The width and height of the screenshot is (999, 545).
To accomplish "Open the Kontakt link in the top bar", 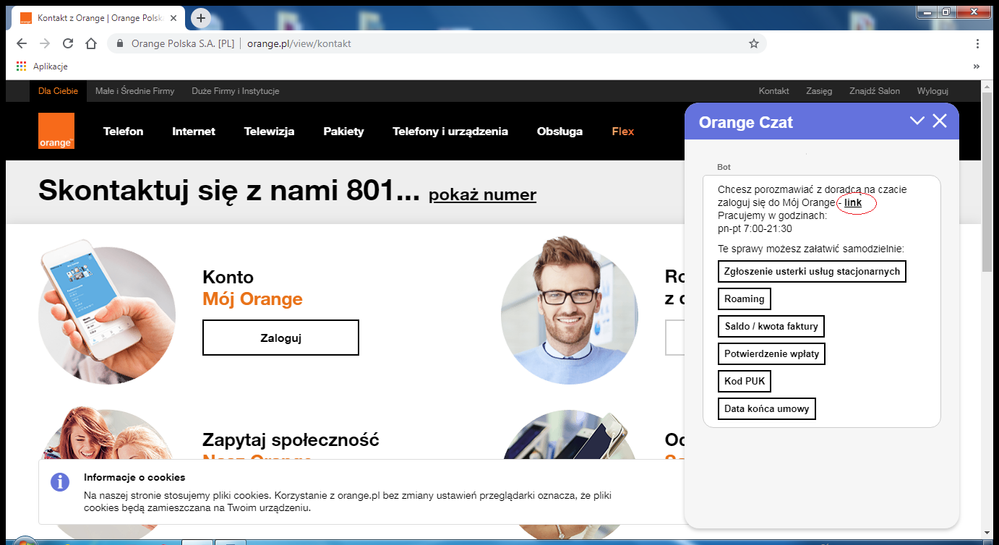I will click(x=773, y=91).
